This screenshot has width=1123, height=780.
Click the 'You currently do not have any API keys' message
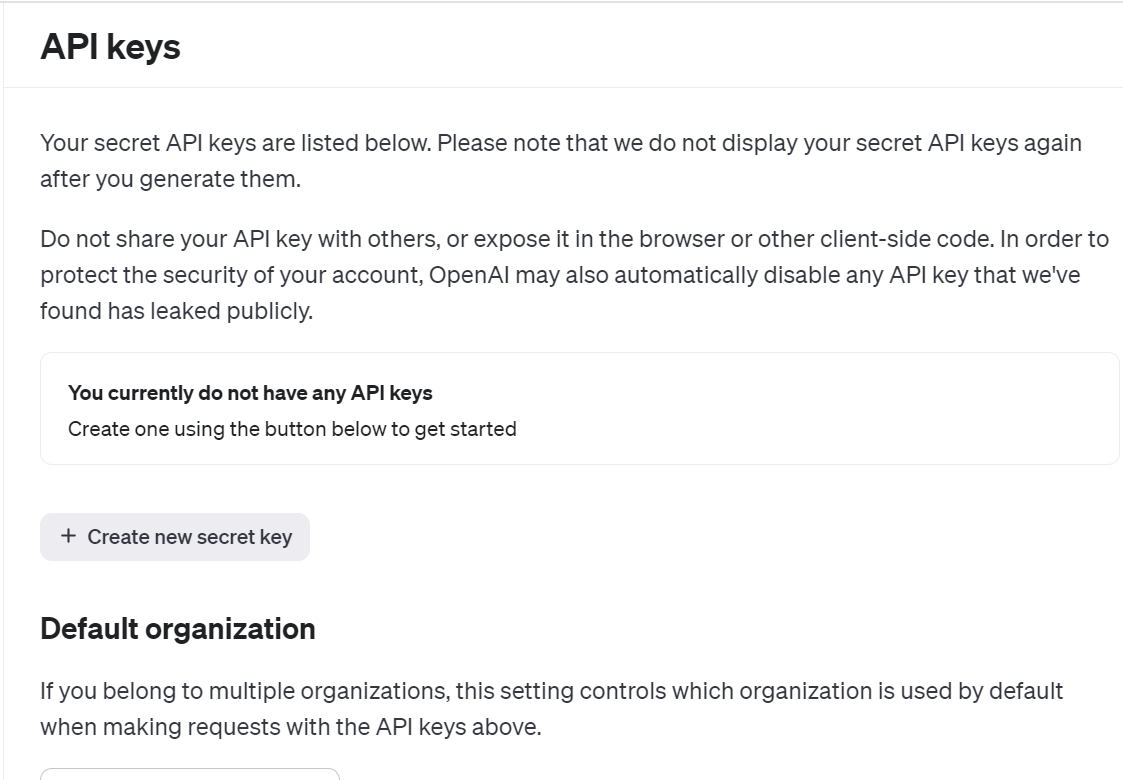click(x=250, y=393)
